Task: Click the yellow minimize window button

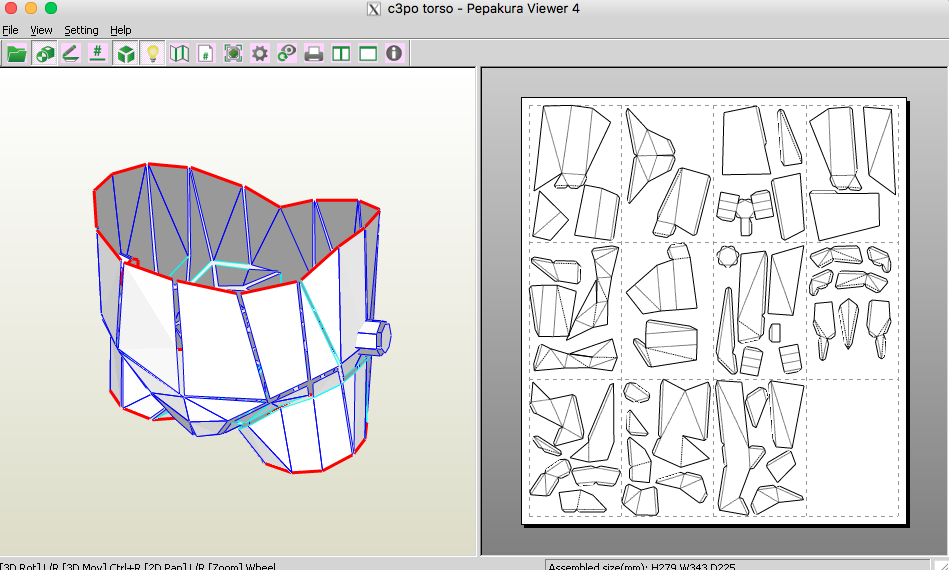Action: pyautogui.click(x=31, y=8)
